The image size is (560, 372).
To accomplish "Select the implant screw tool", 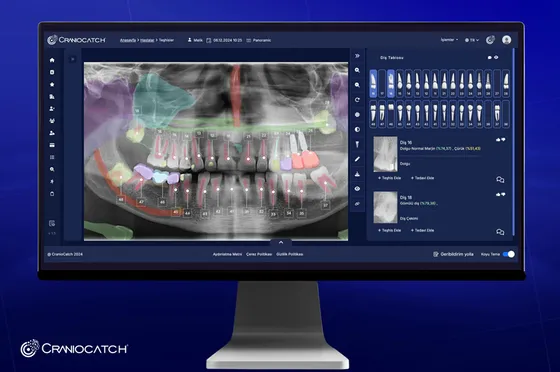I will (357, 144).
